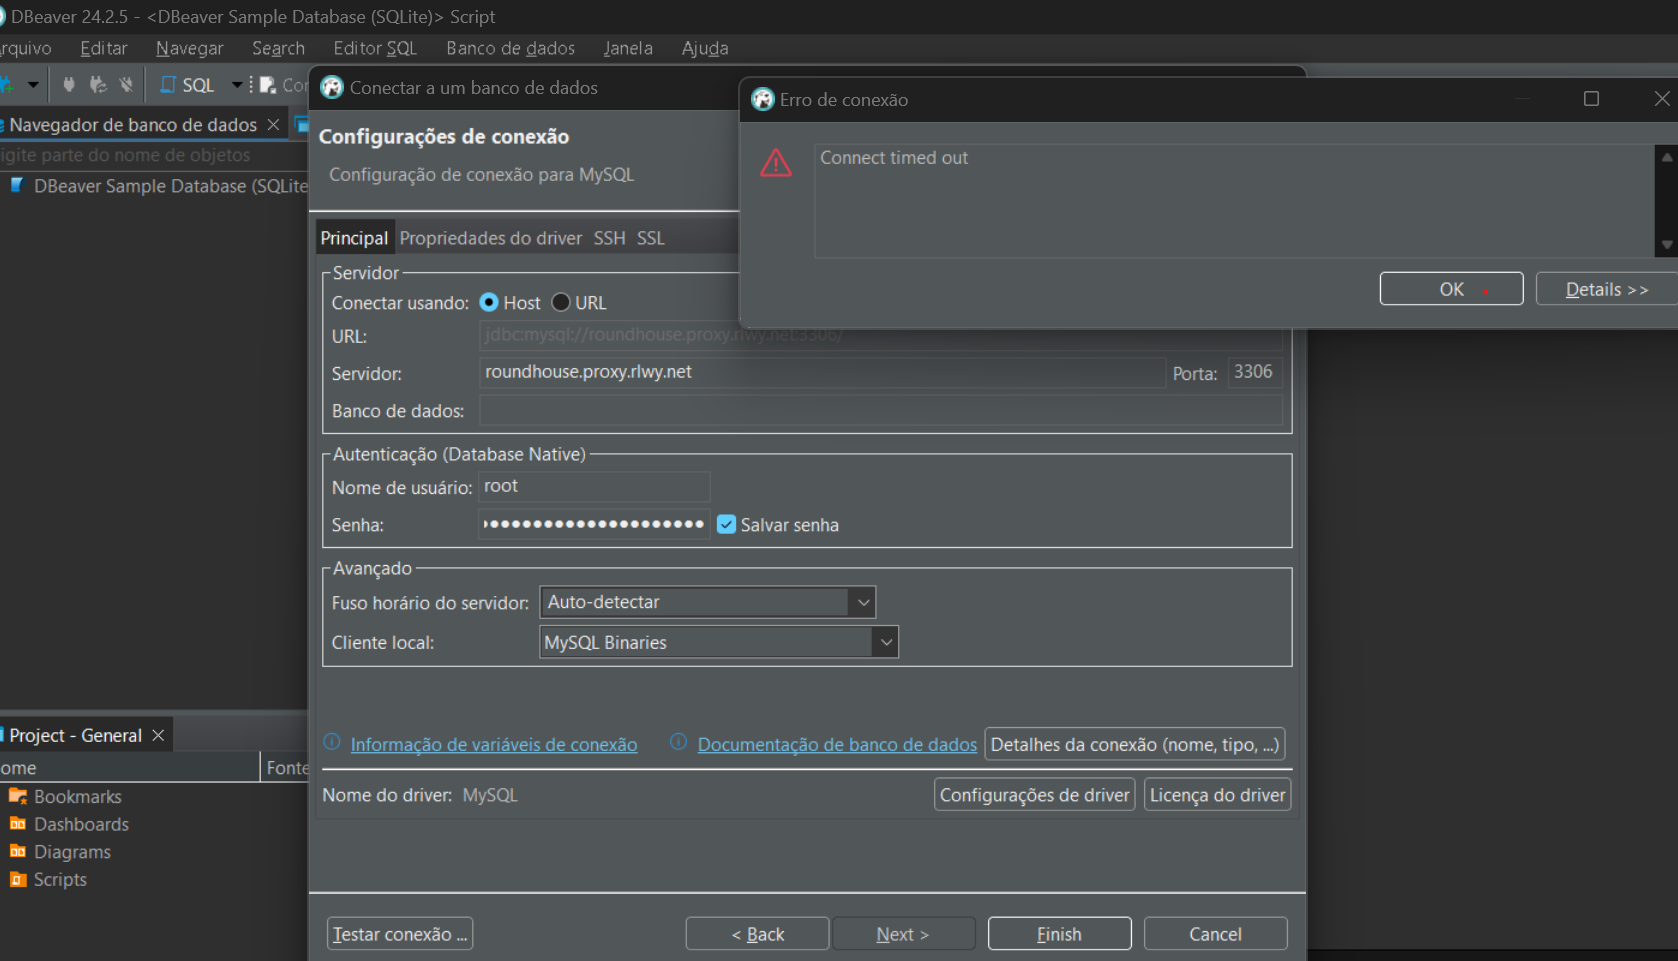Viewport: 1678px width, 961px height.
Task: Open the Search menu
Action: click(x=278, y=48)
